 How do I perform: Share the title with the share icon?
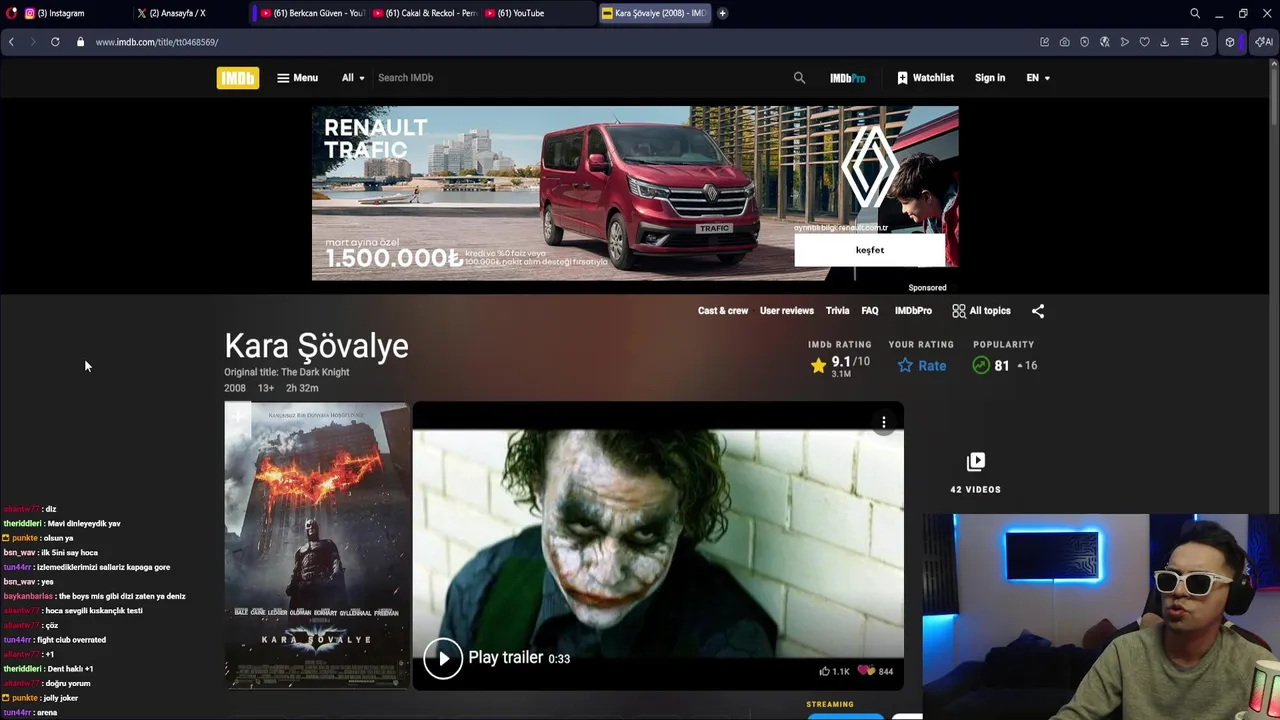(x=1038, y=311)
